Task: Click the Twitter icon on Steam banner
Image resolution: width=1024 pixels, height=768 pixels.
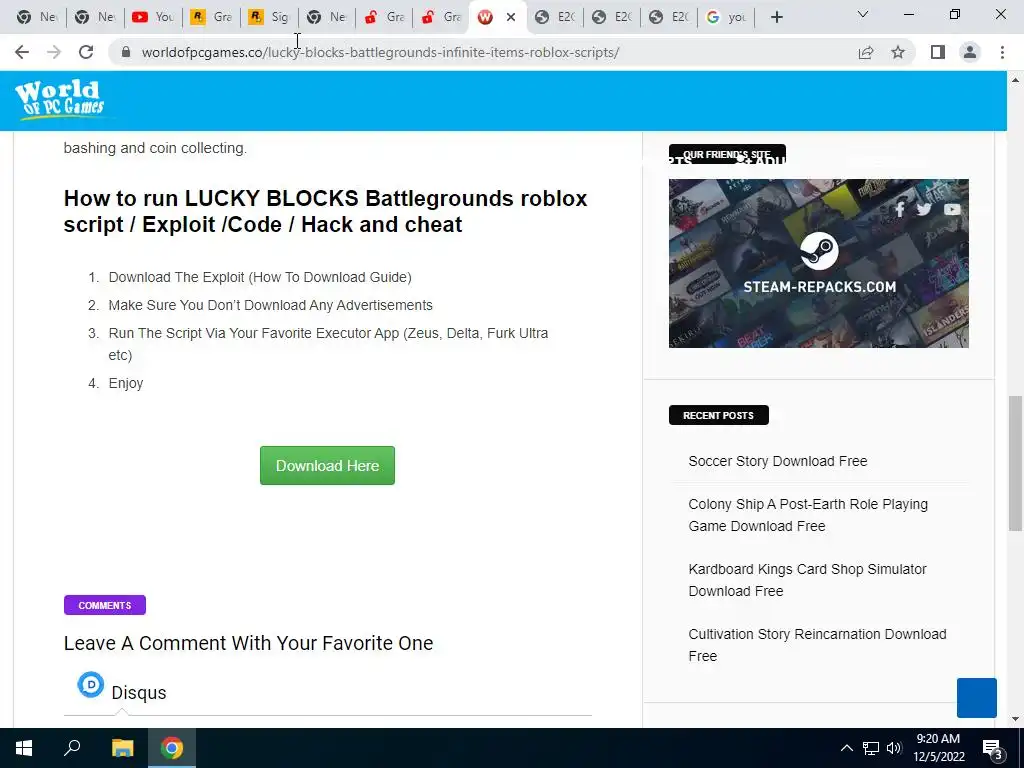Action: pyautogui.click(x=924, y=210)
